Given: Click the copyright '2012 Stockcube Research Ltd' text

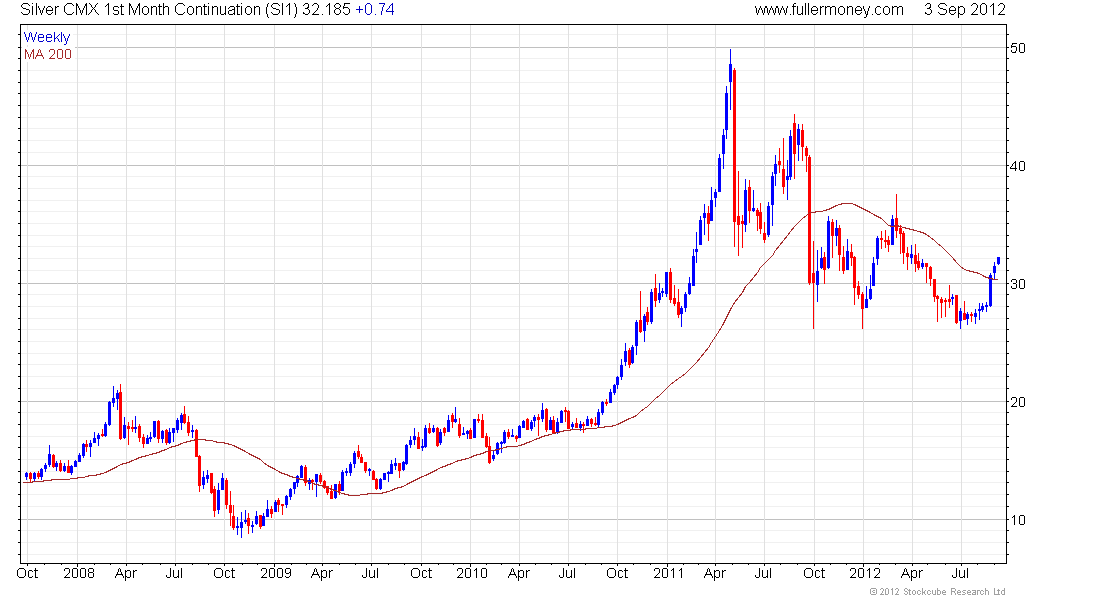Looking at the screenshot, I should click(x=937, y=592).
